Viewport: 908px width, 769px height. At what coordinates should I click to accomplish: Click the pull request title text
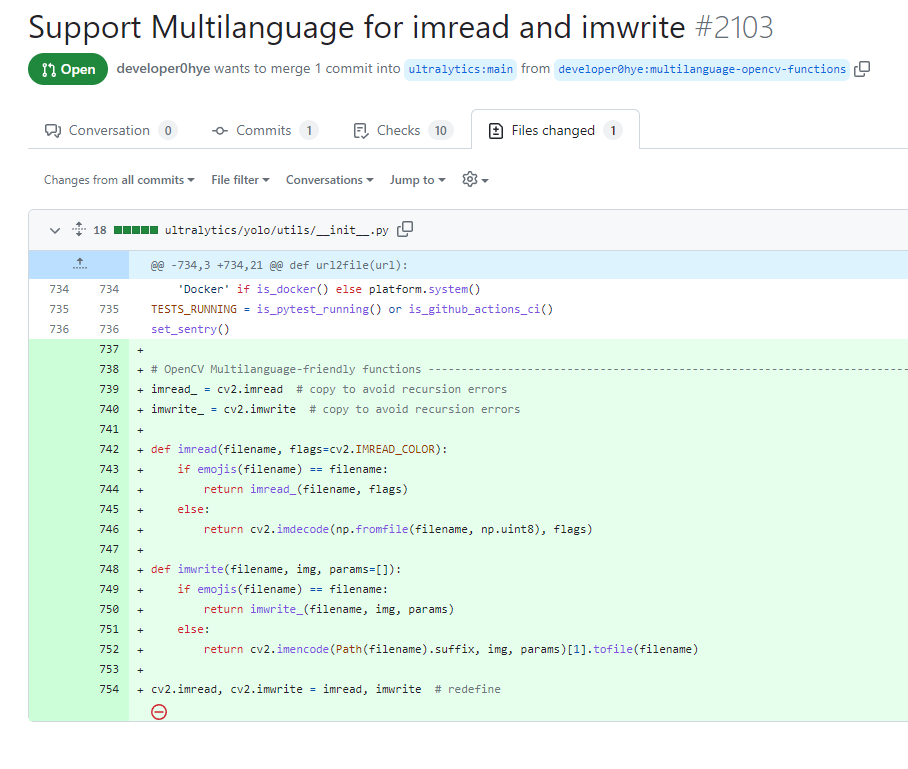pyautogui.click(x=357, y=27)
